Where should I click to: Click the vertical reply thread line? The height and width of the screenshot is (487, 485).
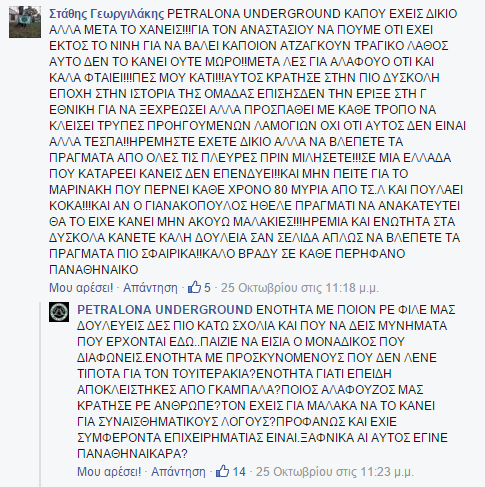[x=40, y=394]
